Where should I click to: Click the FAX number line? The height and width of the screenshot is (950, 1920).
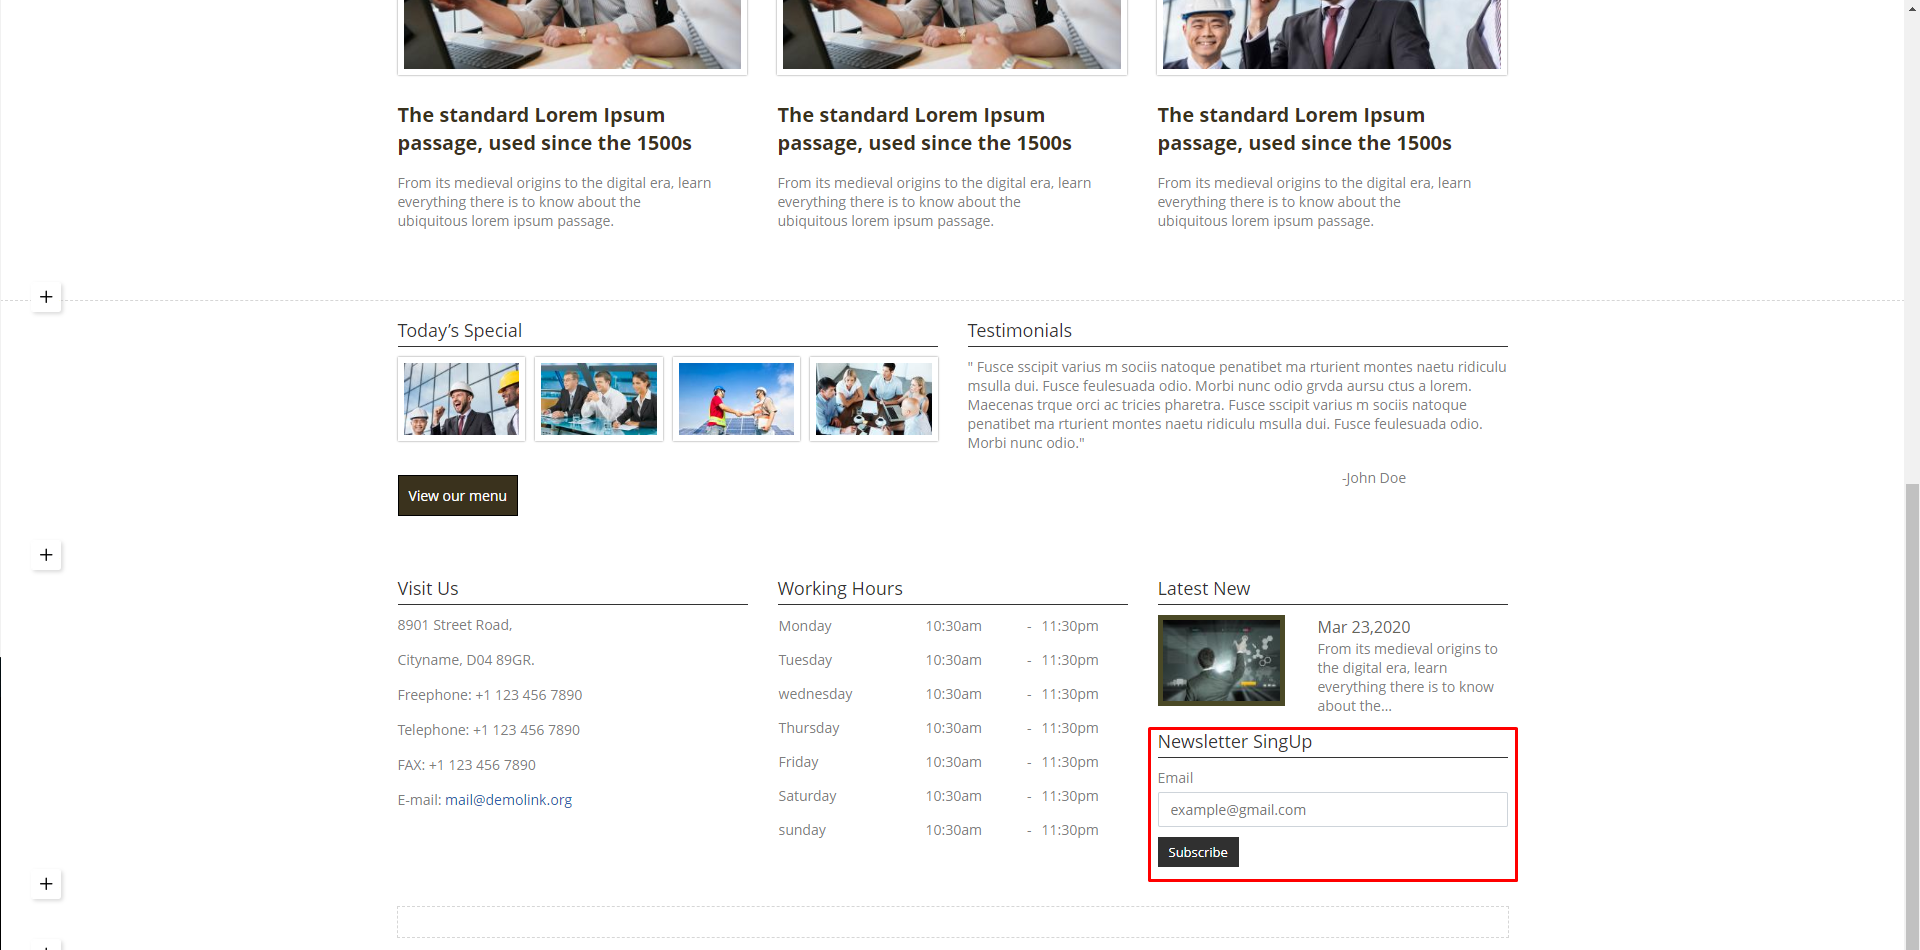466,765
